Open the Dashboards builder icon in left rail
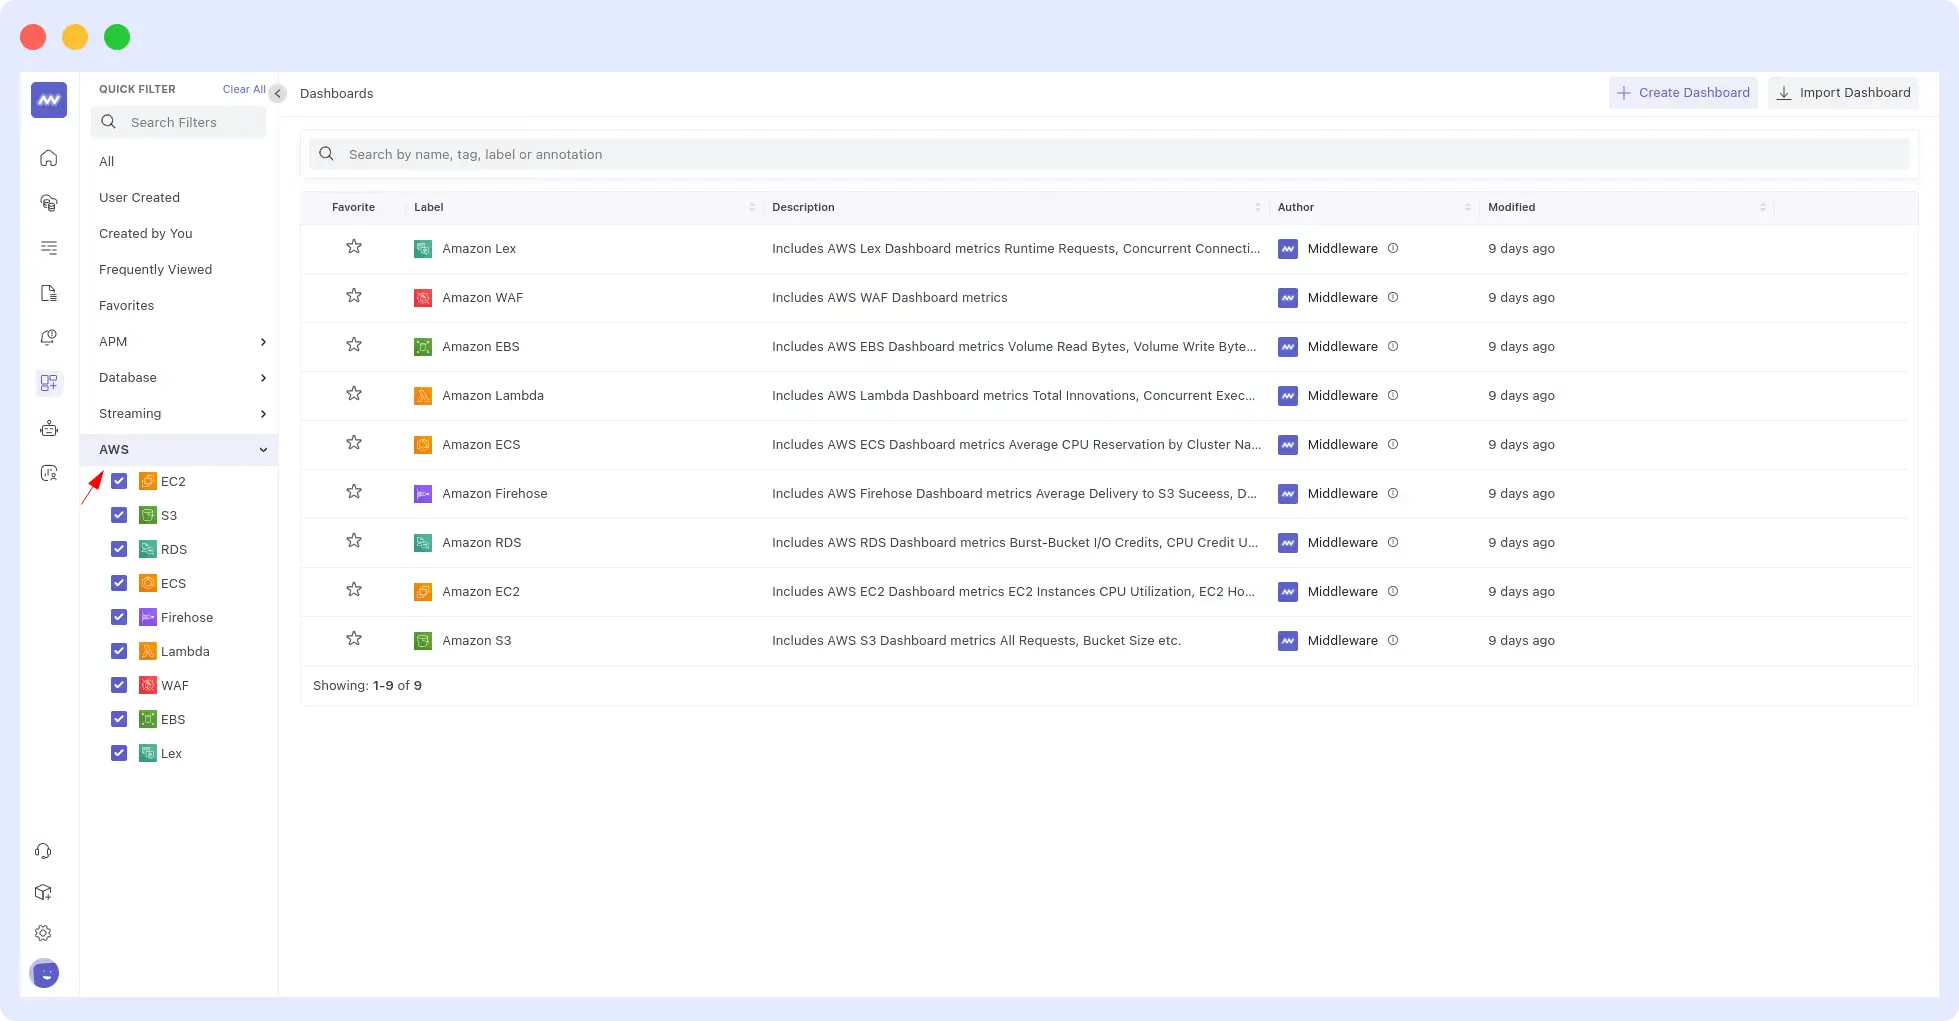The height and width of the screenshot is (1021, 1959). point(48,383)
